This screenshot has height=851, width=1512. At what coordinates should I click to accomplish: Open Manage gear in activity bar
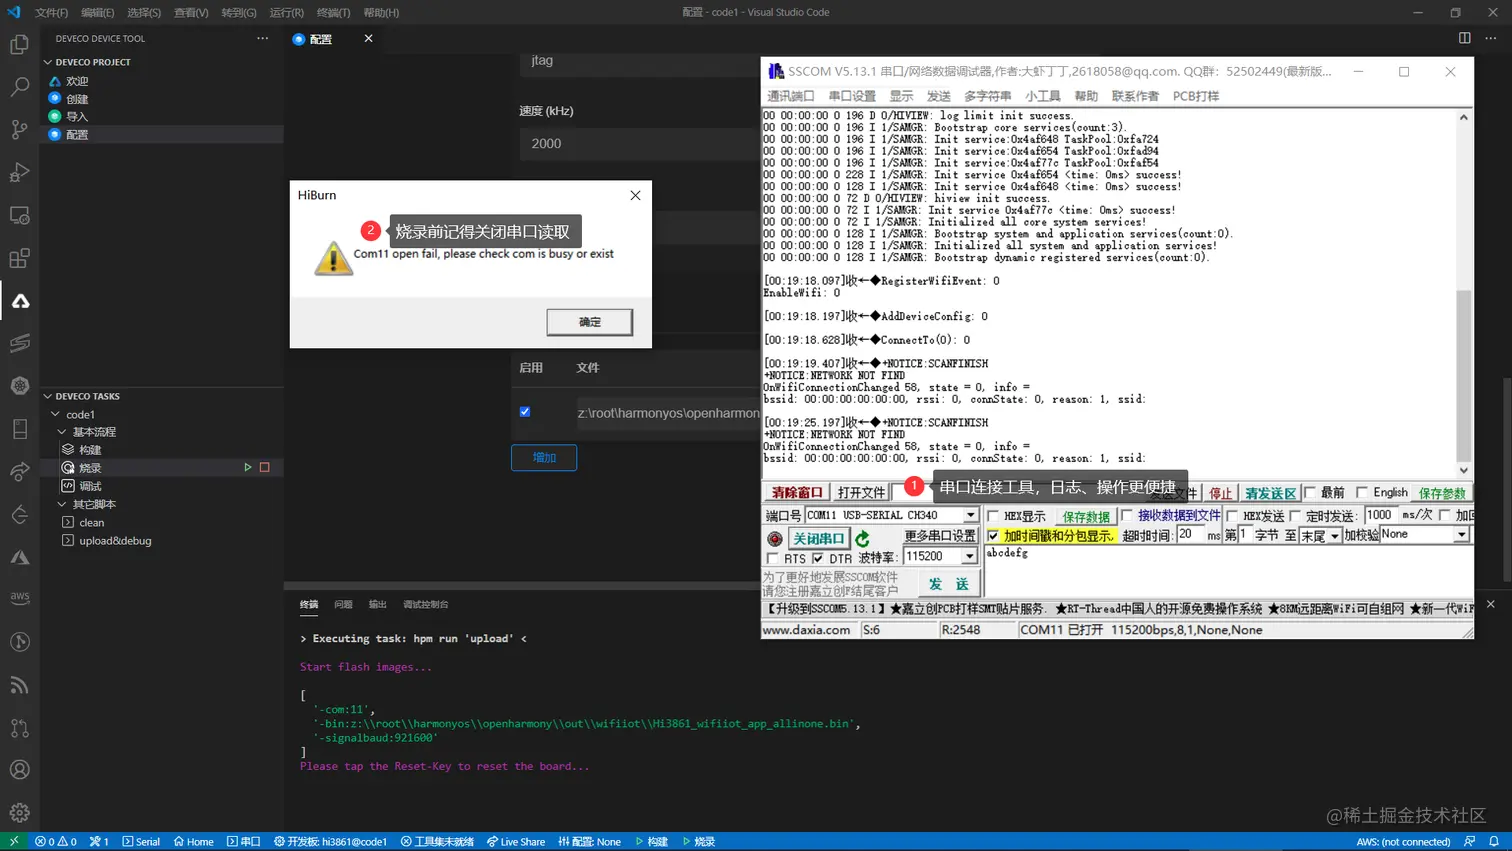19,813
